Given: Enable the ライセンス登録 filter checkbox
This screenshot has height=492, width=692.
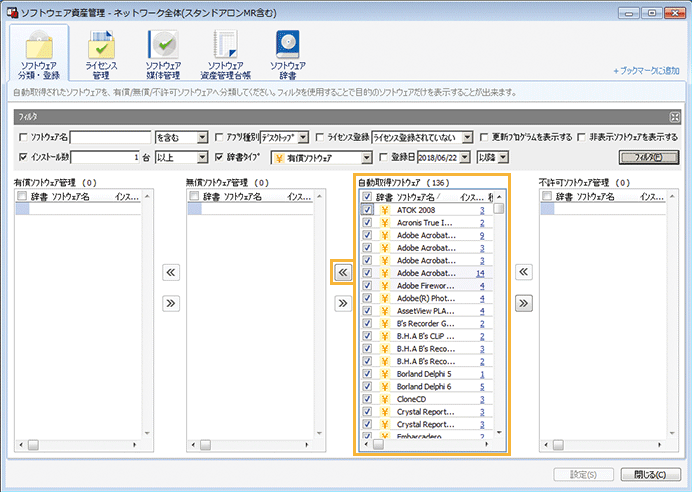Looking at the screenshot, I should coord(320,137).
